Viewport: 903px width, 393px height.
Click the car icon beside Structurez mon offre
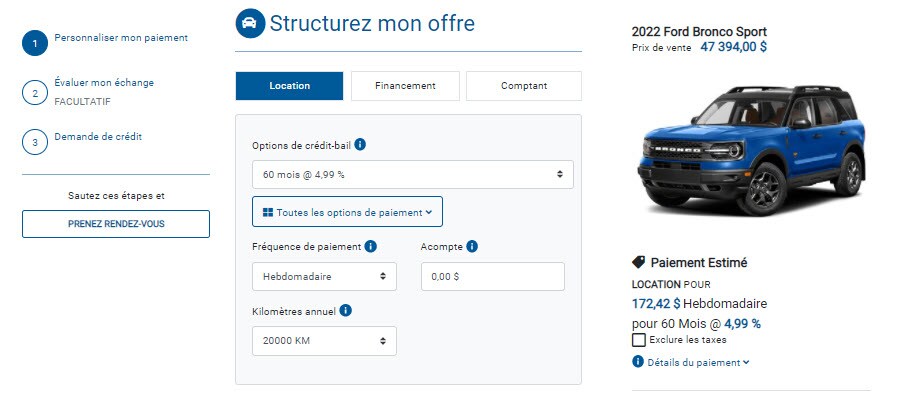pos(251,24)
